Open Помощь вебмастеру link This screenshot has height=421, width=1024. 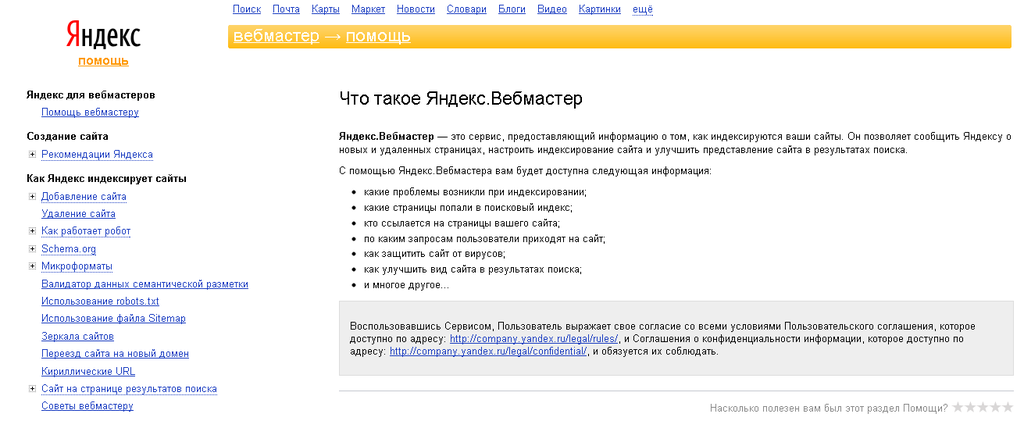[90, 112]
